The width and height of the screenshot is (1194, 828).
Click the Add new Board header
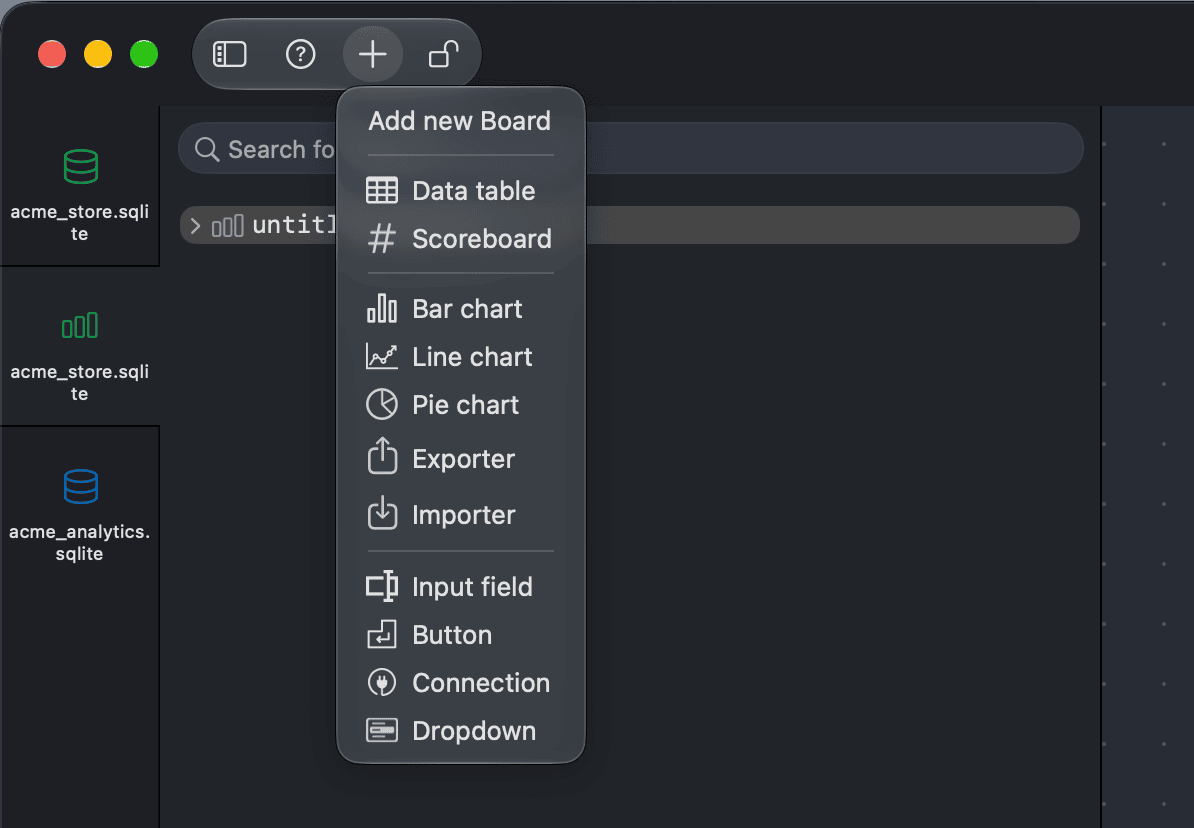tap(459, 120)
